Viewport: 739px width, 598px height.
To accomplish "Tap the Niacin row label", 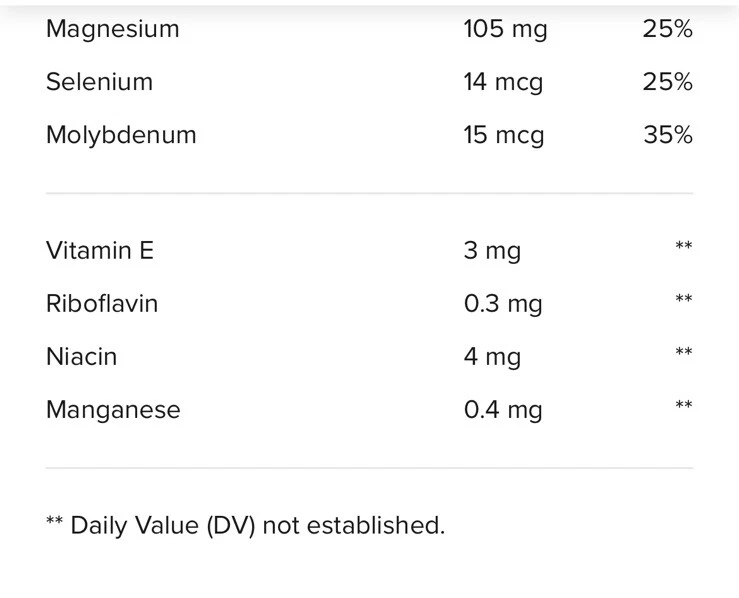I will point(81,356).
